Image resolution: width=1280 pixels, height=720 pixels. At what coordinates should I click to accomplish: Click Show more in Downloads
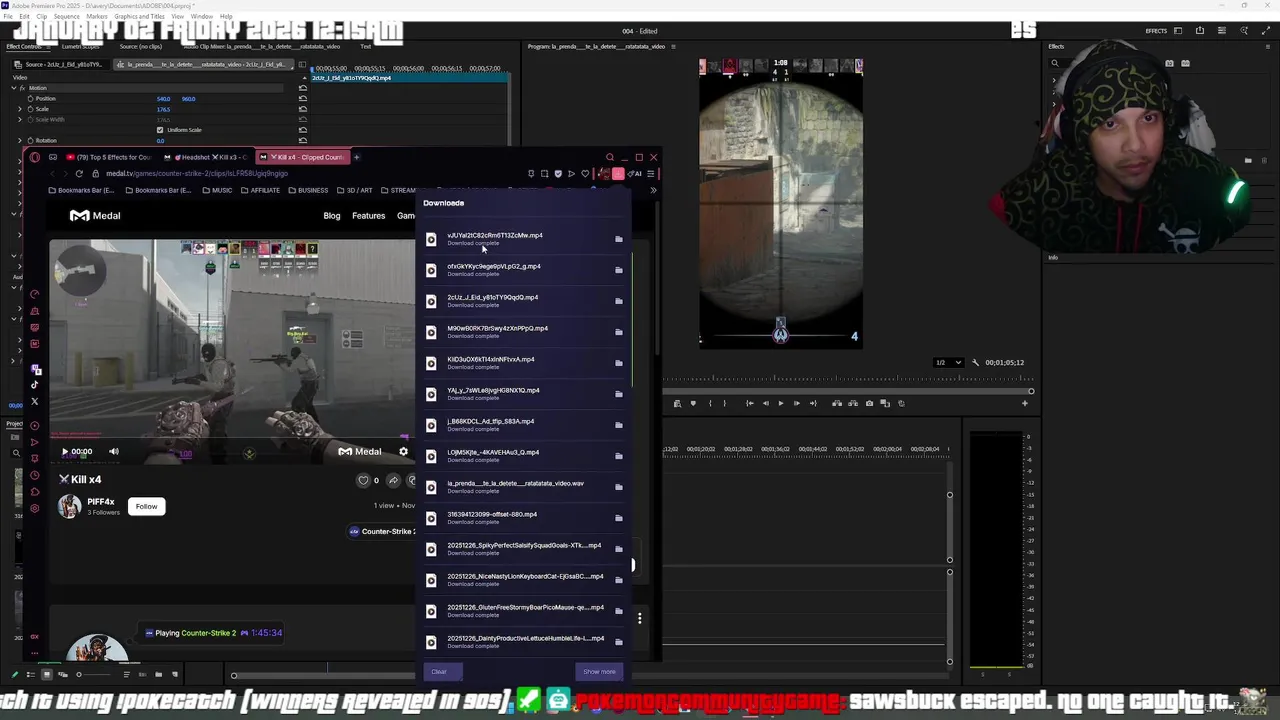coord(599,672)
